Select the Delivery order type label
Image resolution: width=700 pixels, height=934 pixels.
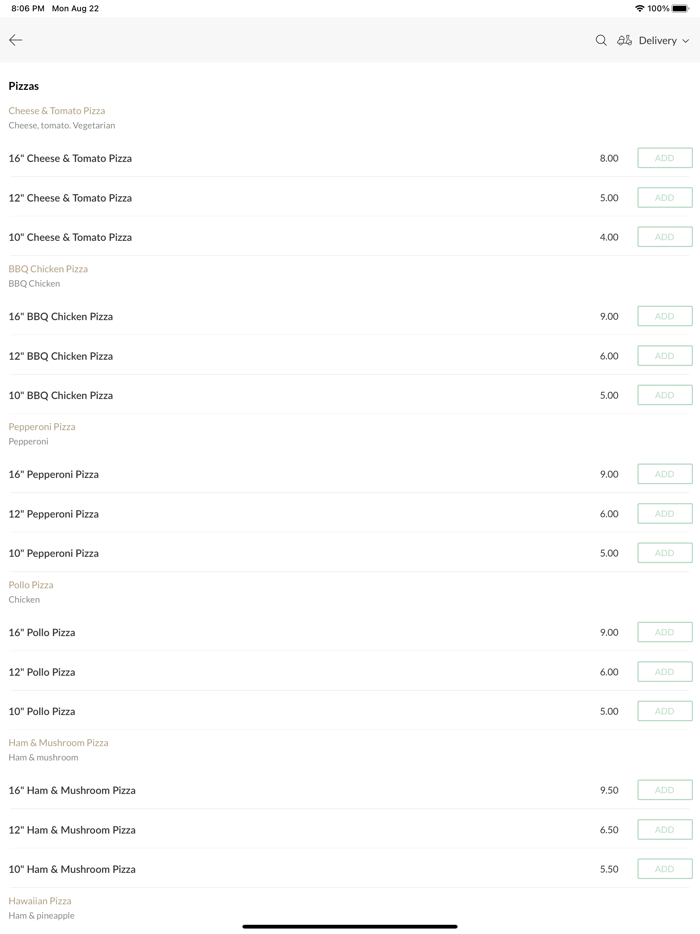pos(657,41)
